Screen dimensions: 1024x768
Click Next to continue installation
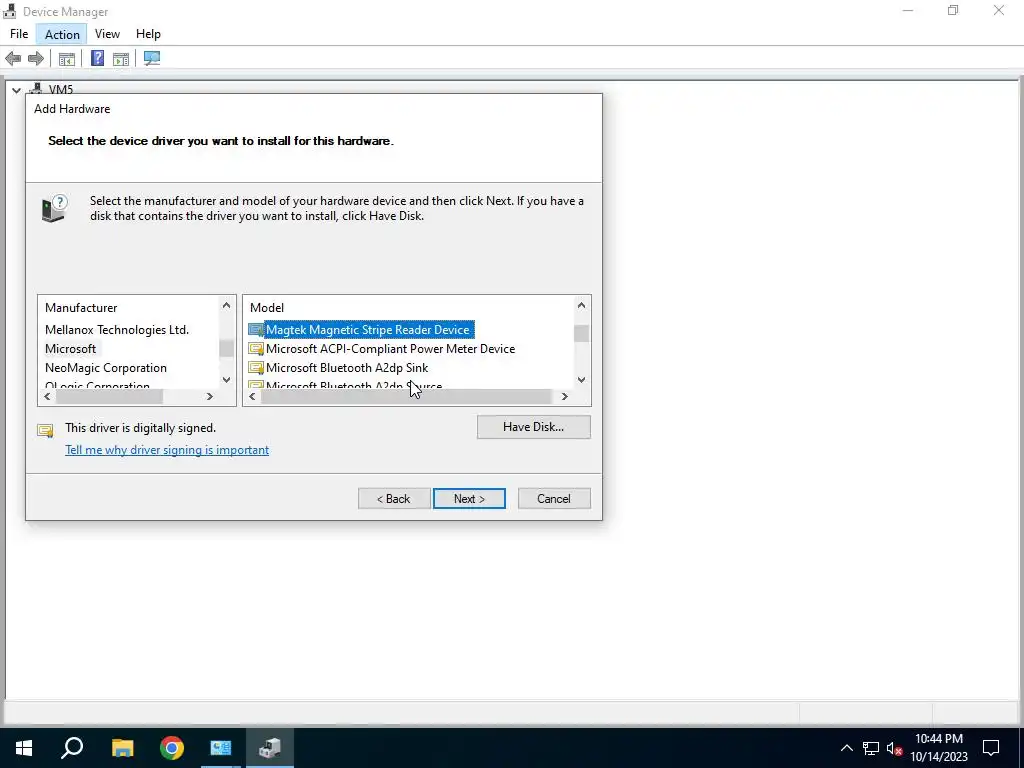tap(469, 499)
